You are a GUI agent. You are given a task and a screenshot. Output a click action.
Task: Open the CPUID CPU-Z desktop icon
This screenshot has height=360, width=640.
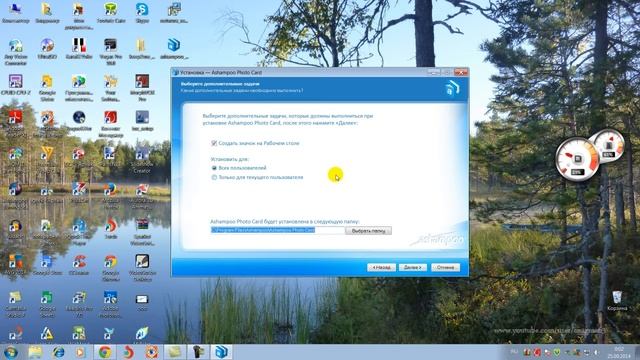(15, 85)
